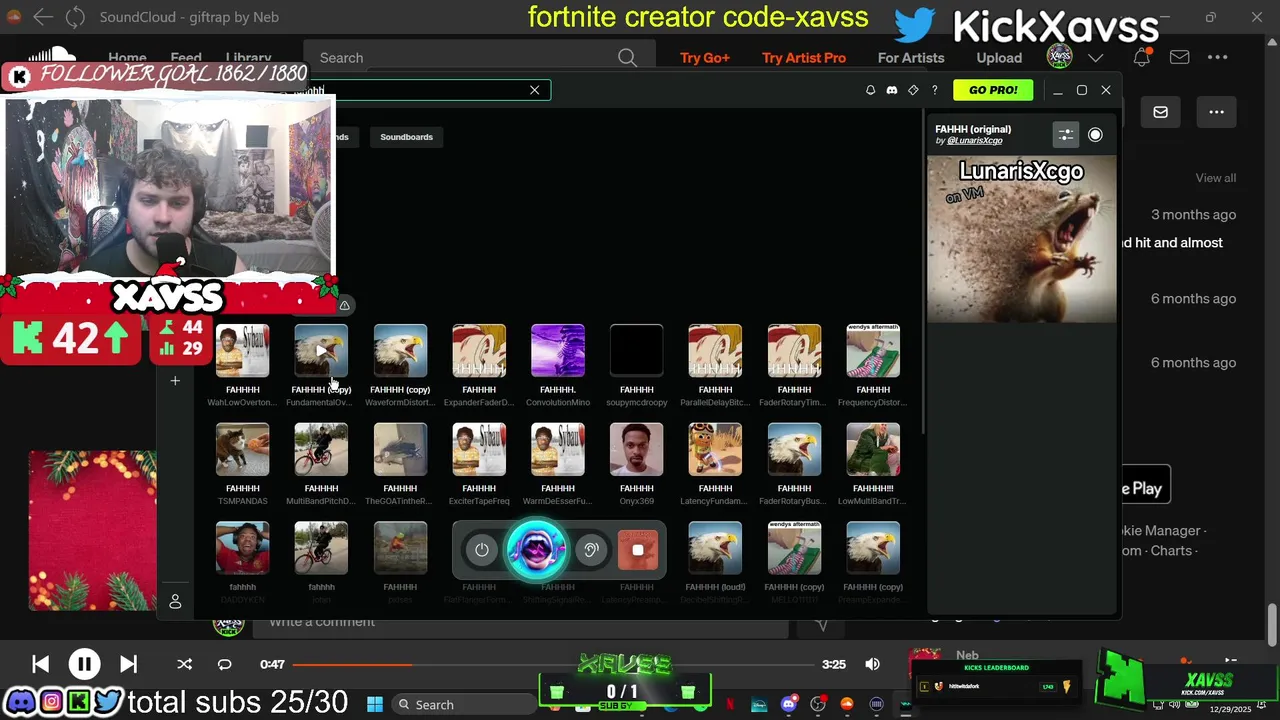
Task: Play FAHHHH sound by ExpanderFaderD
Action: [479, 351]
